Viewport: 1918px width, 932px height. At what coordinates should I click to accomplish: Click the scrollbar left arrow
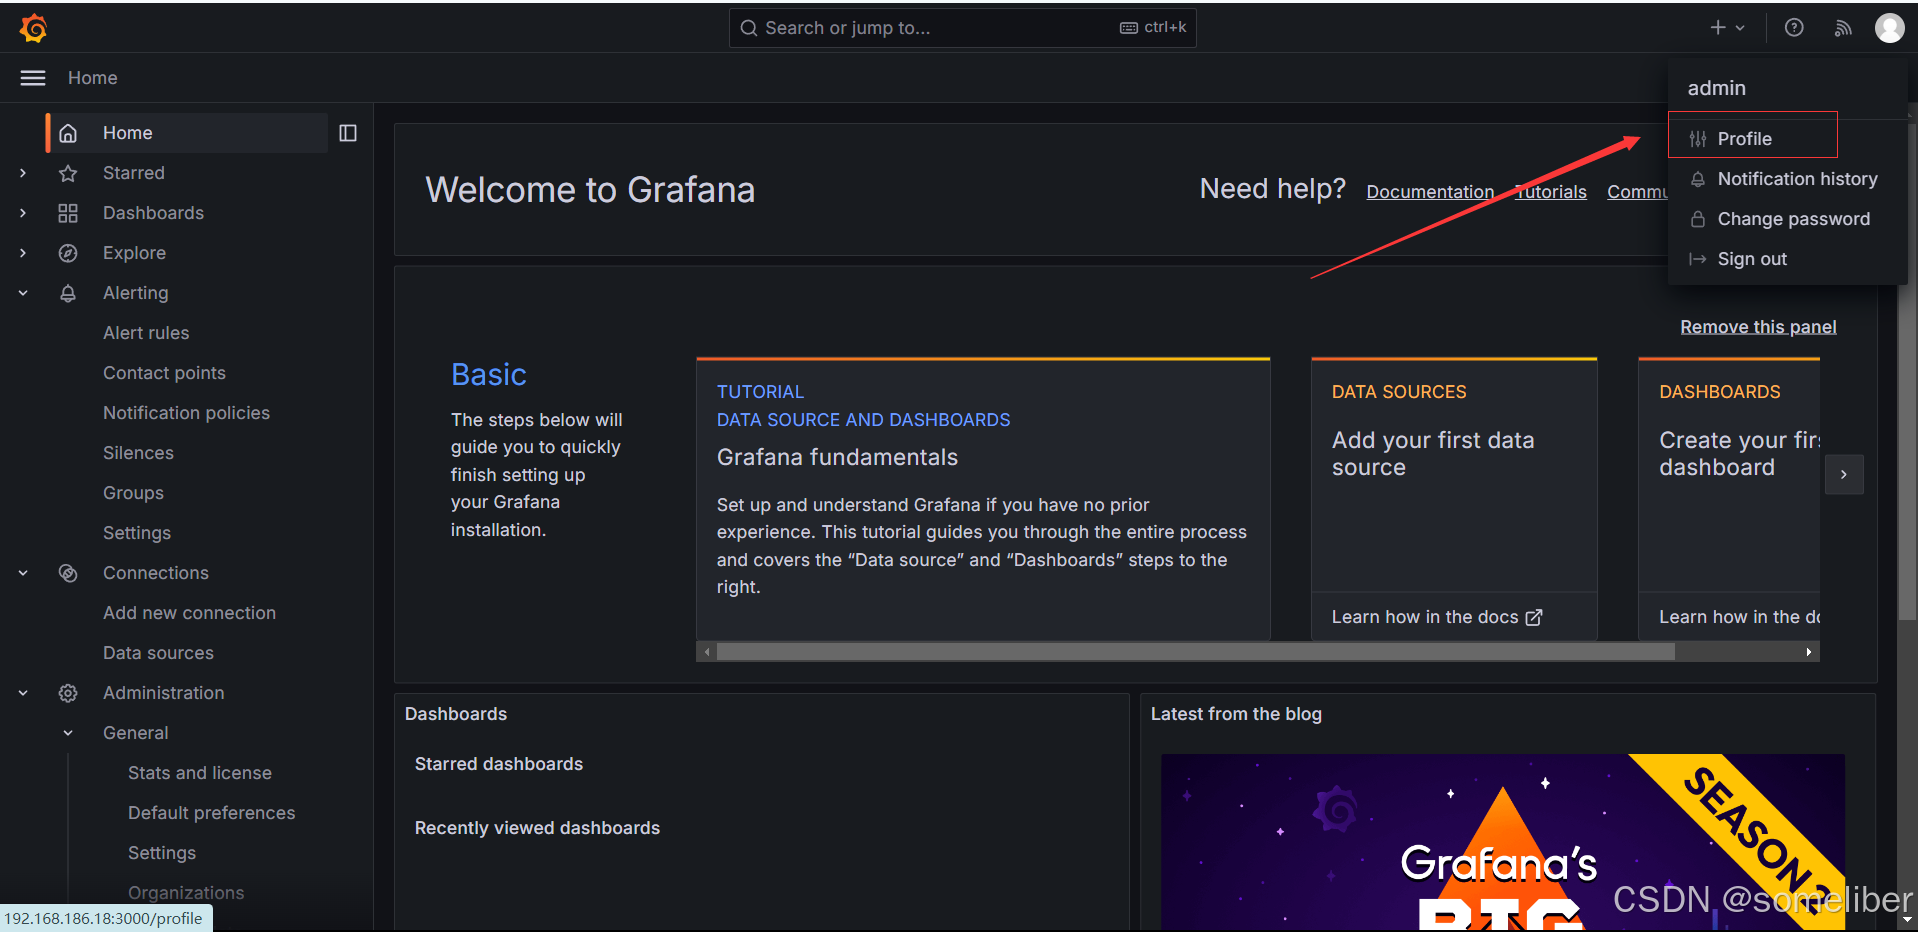coord(707,652)
